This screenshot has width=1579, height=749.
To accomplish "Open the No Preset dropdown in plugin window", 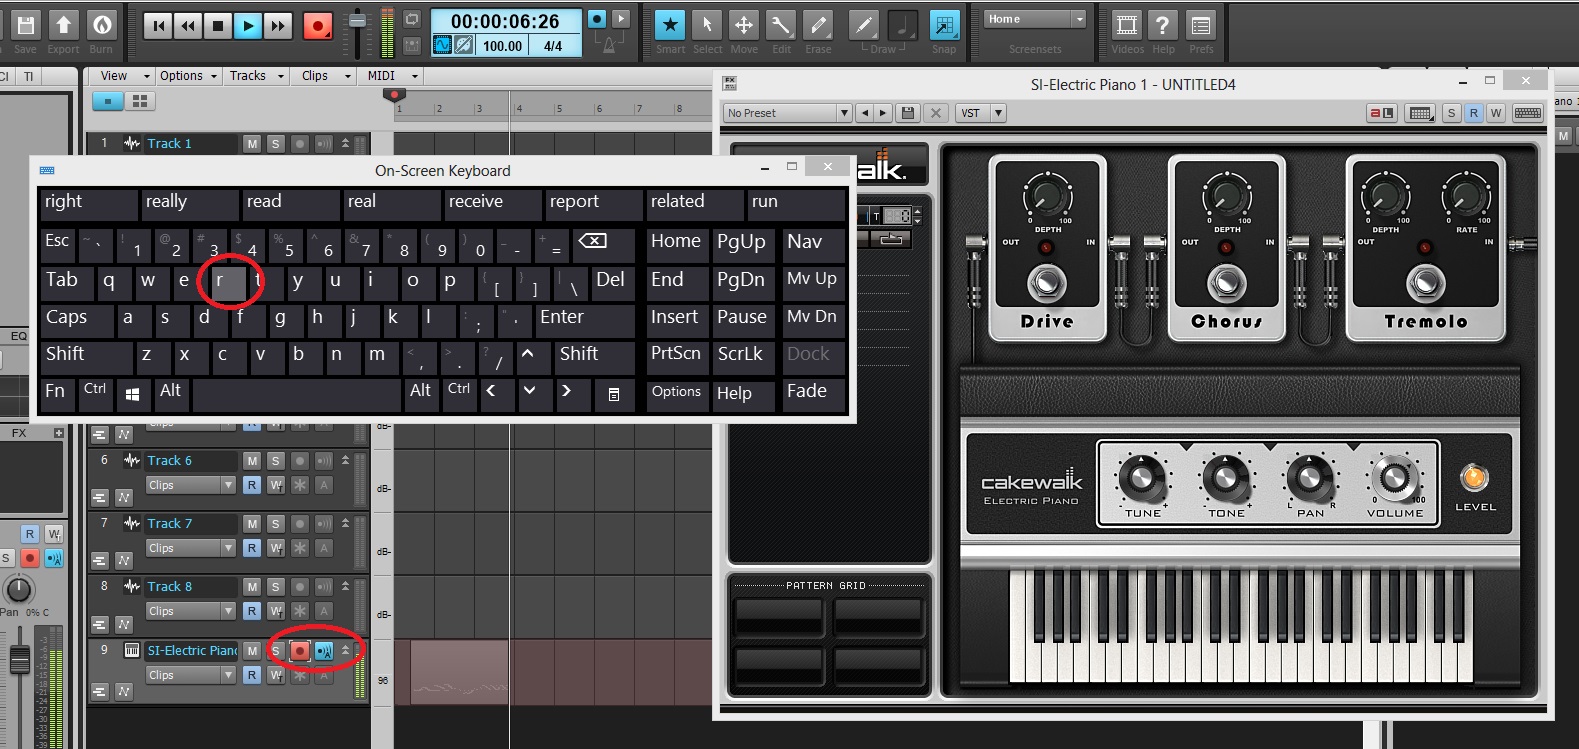I will click(788, 113).
